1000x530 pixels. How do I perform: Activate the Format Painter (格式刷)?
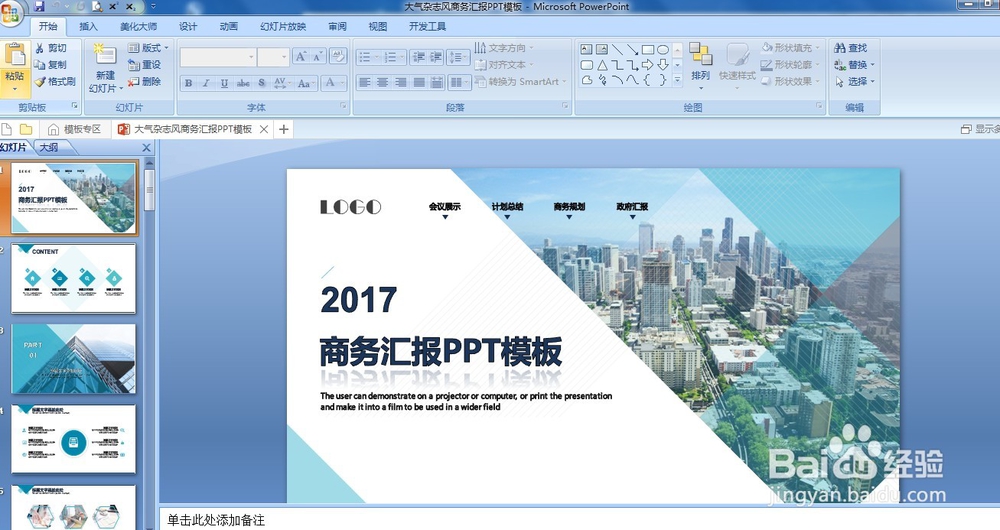point(55,81)
